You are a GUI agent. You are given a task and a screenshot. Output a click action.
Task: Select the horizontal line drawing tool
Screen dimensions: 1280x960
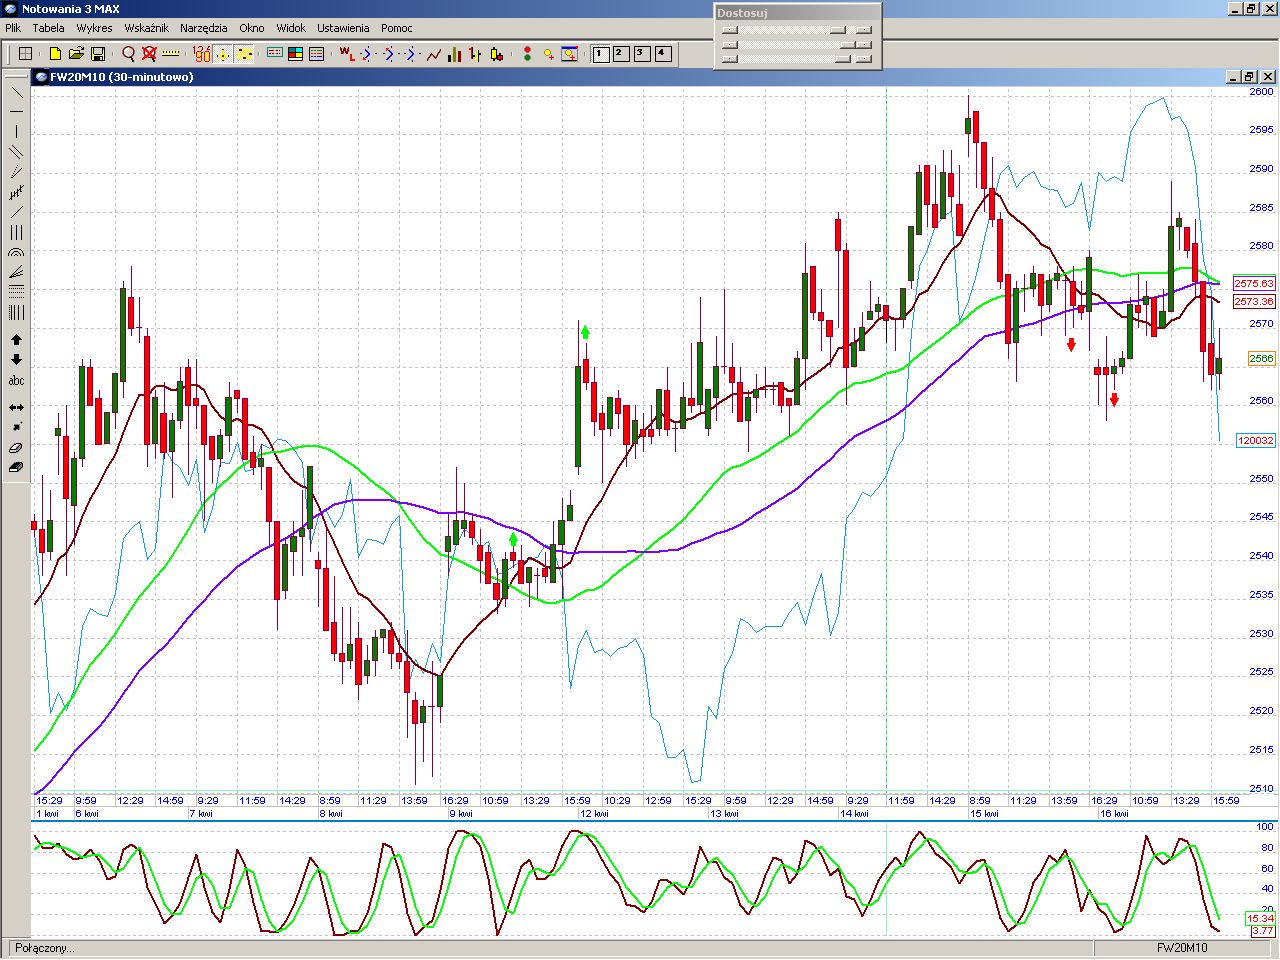tap(16, 111)
